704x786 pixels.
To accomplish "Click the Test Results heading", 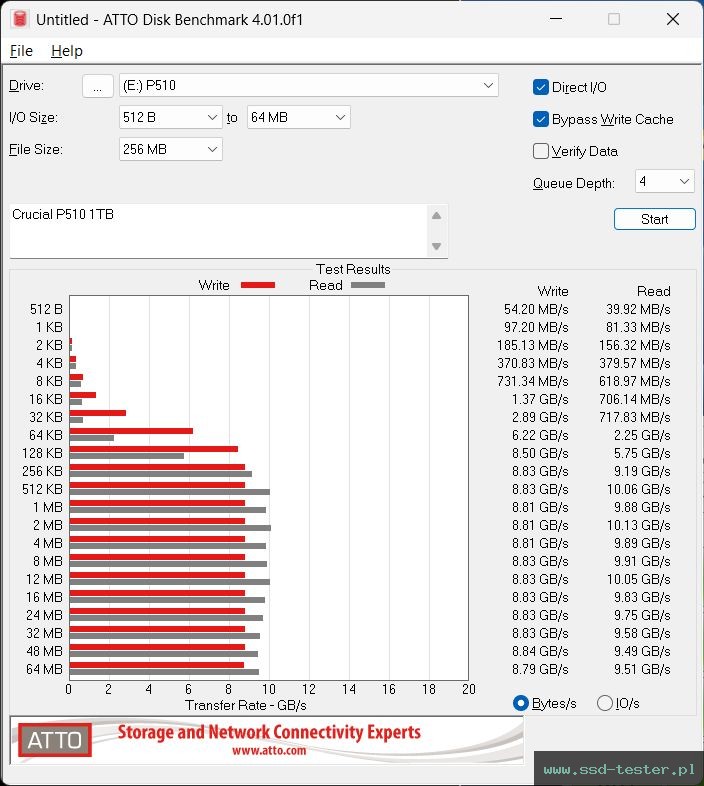I will (353, 269).
